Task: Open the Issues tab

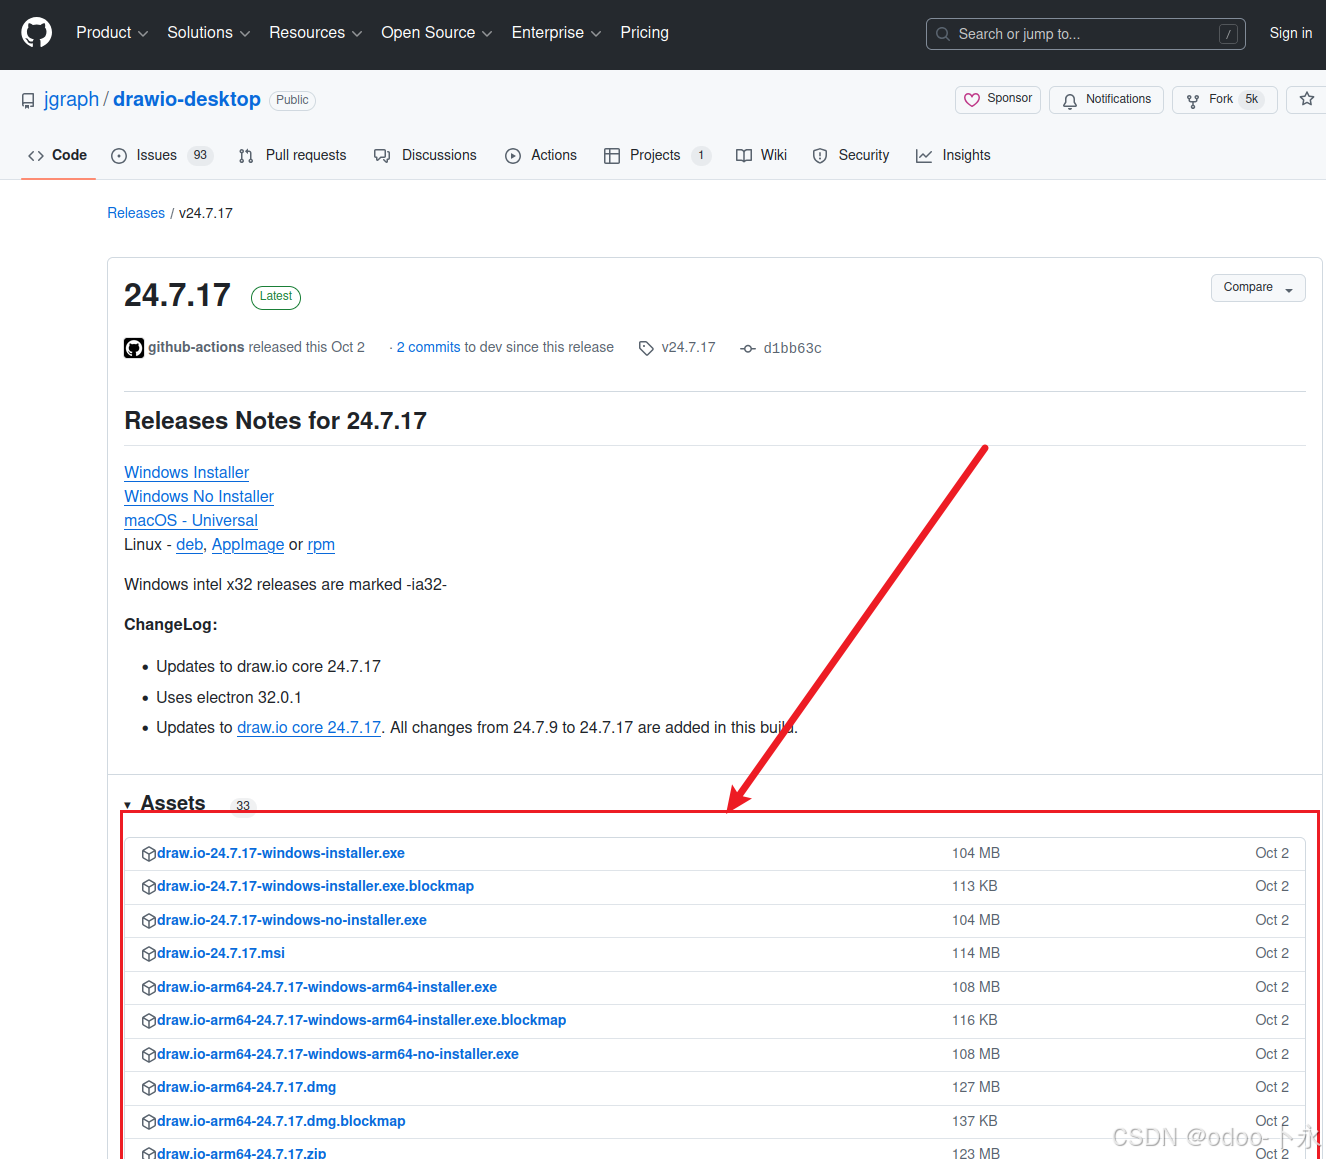Action: tap(161, 155)
